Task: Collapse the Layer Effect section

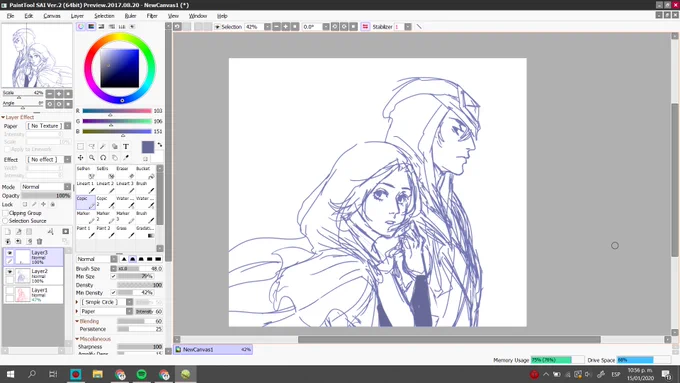Action: (3, 117)
